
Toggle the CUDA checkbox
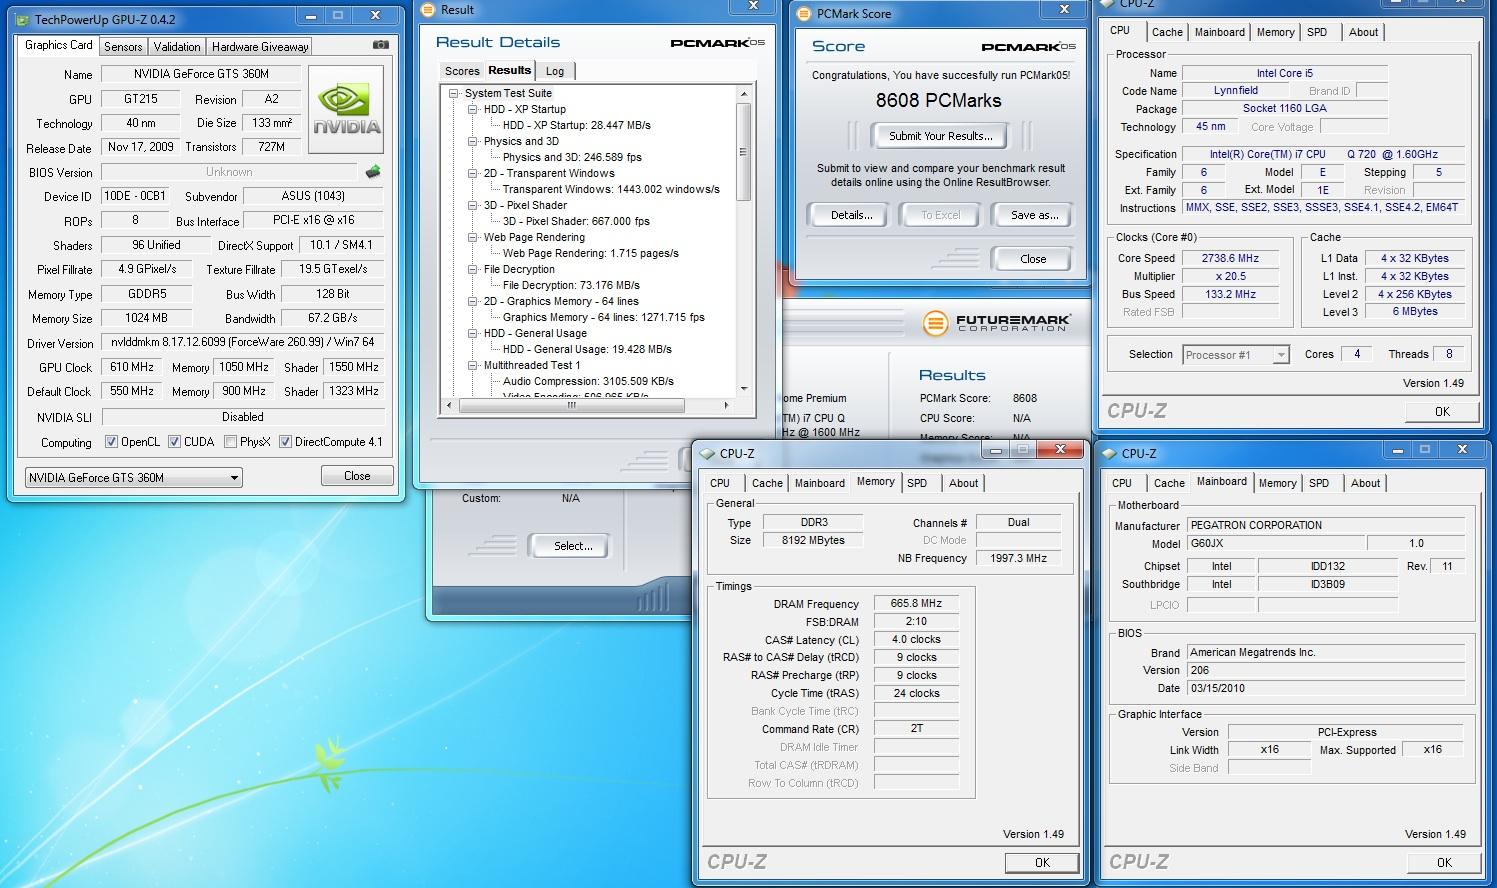point(174,442)
